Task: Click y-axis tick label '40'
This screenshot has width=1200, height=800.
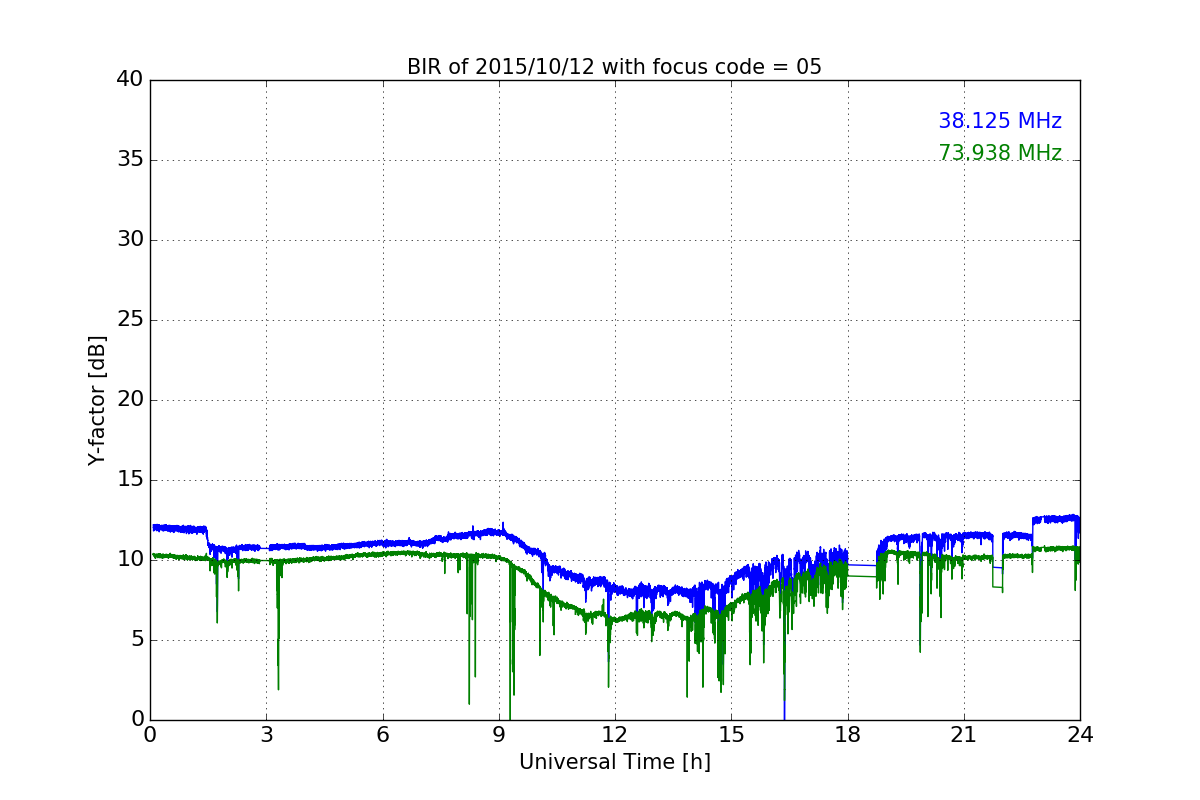Action: point(130,80)
